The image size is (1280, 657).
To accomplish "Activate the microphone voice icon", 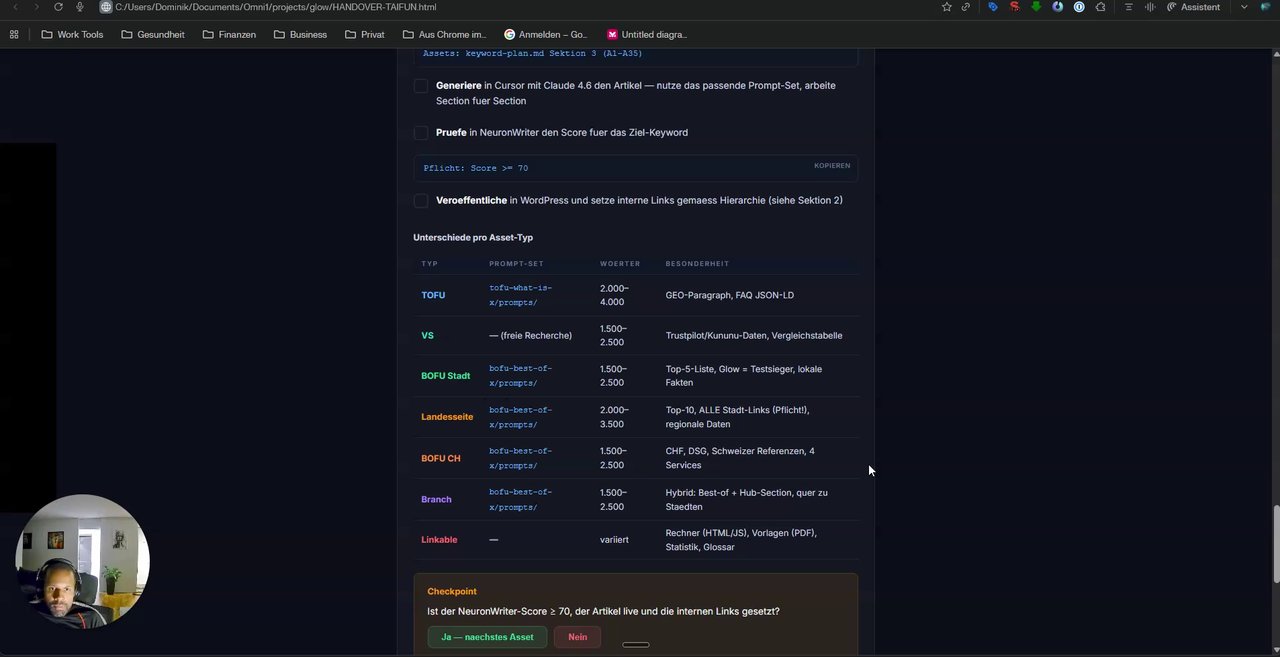I will [x=80, y=7].
